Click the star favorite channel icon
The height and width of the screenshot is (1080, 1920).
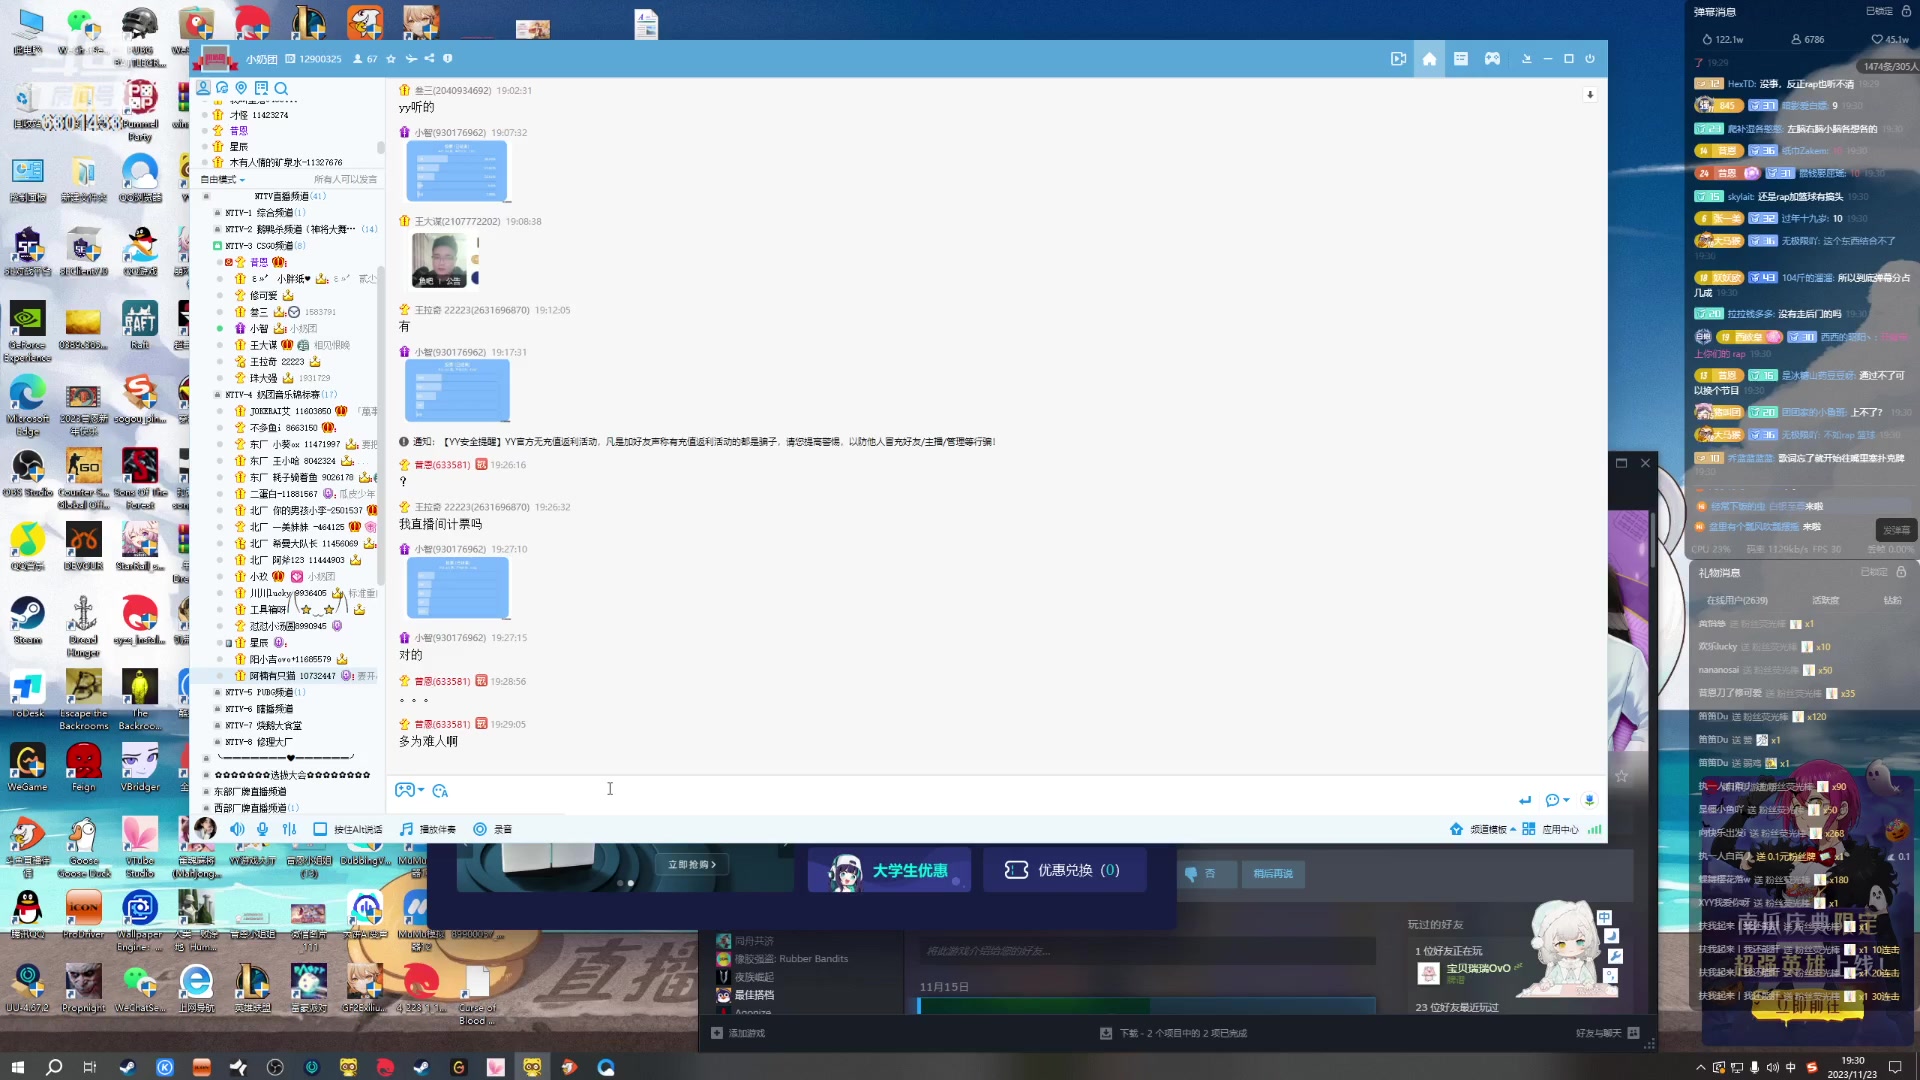coord(391,59)
